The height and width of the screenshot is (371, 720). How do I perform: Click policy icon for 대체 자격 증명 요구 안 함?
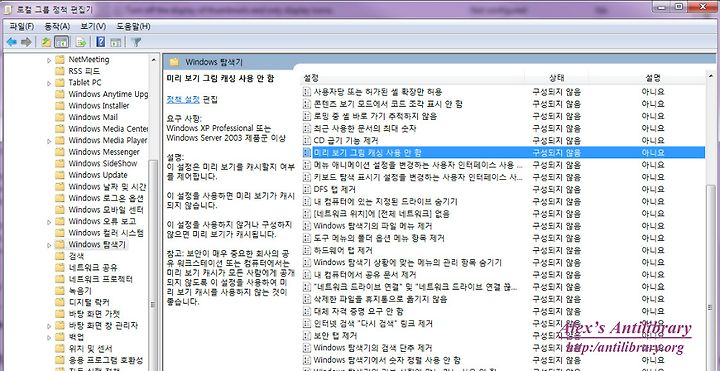pyautogui.click(x=307, y=311)
